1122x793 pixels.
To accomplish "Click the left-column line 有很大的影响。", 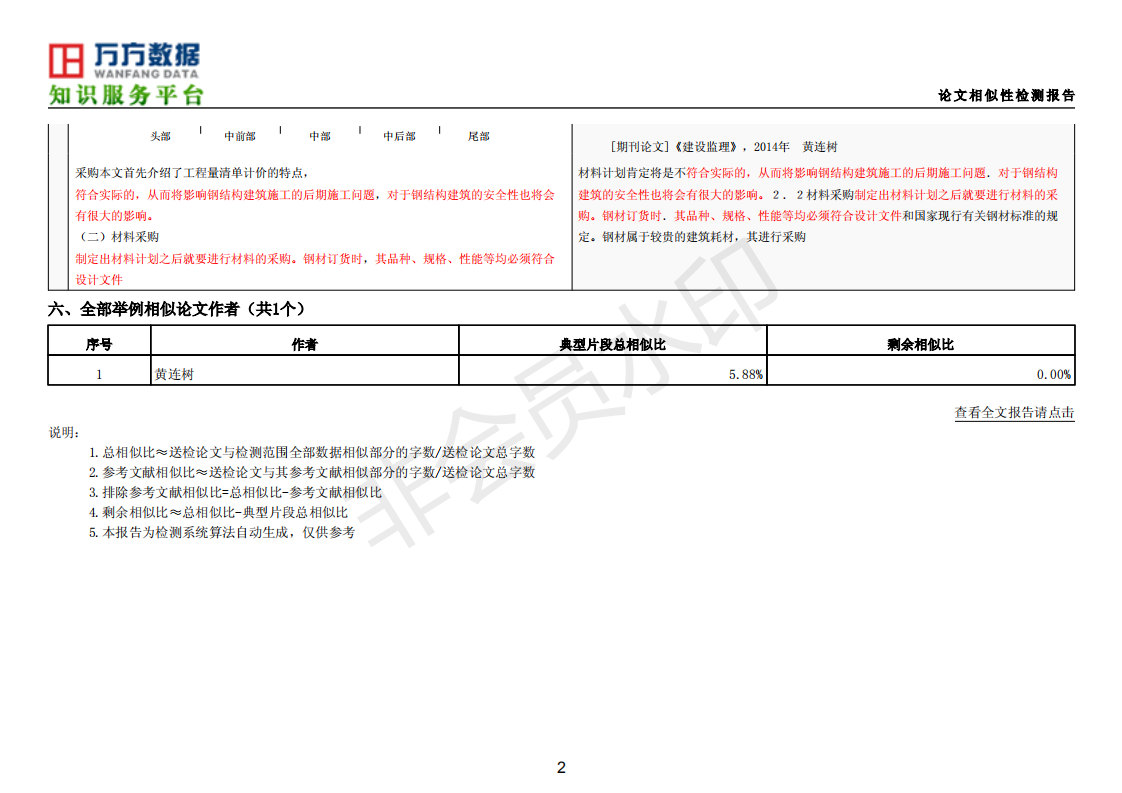I will (114, 215).
